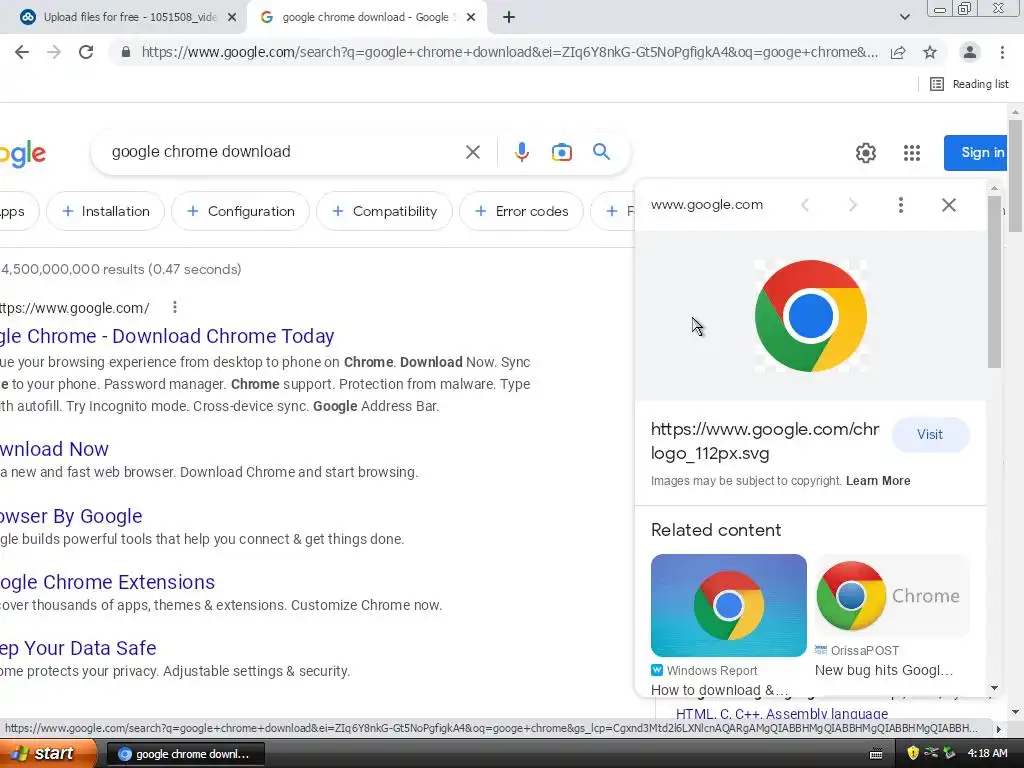This screenshot has width=1024, height=768.
Task: Click the security shield tray icon
Action: pos(913,753)
